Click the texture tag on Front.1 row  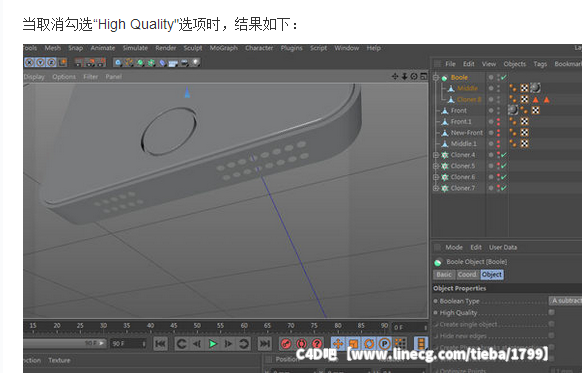click(x=524, y=121)
